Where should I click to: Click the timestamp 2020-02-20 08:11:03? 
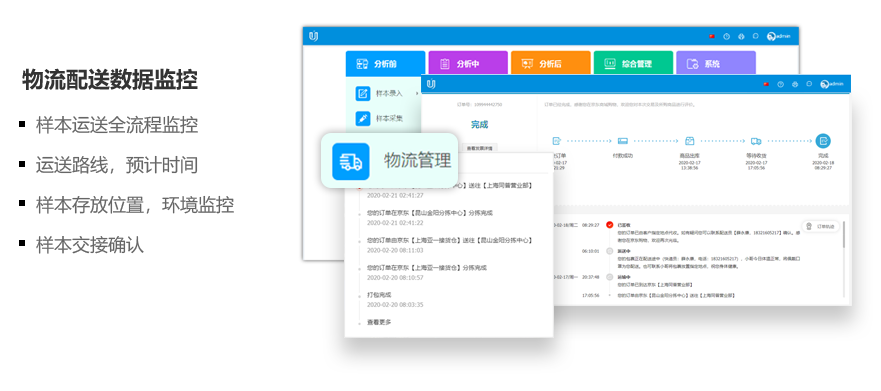pyautogui.click(x=395, y=250)
